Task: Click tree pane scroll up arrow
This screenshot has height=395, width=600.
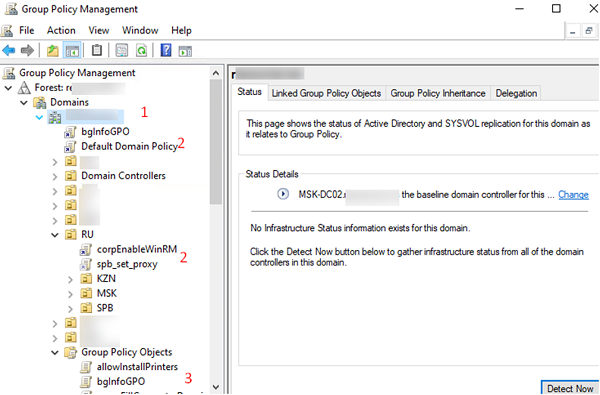Action: click(x=216, y=73)
